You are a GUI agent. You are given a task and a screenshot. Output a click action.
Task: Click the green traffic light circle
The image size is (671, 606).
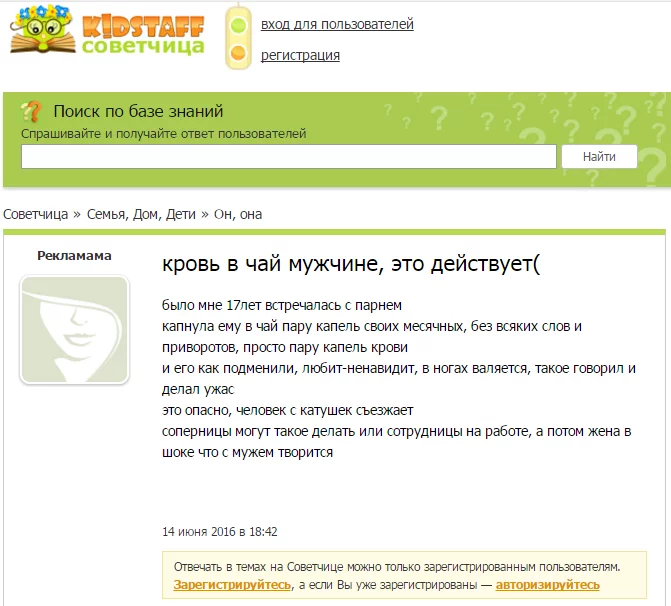(x=238, y=25)
